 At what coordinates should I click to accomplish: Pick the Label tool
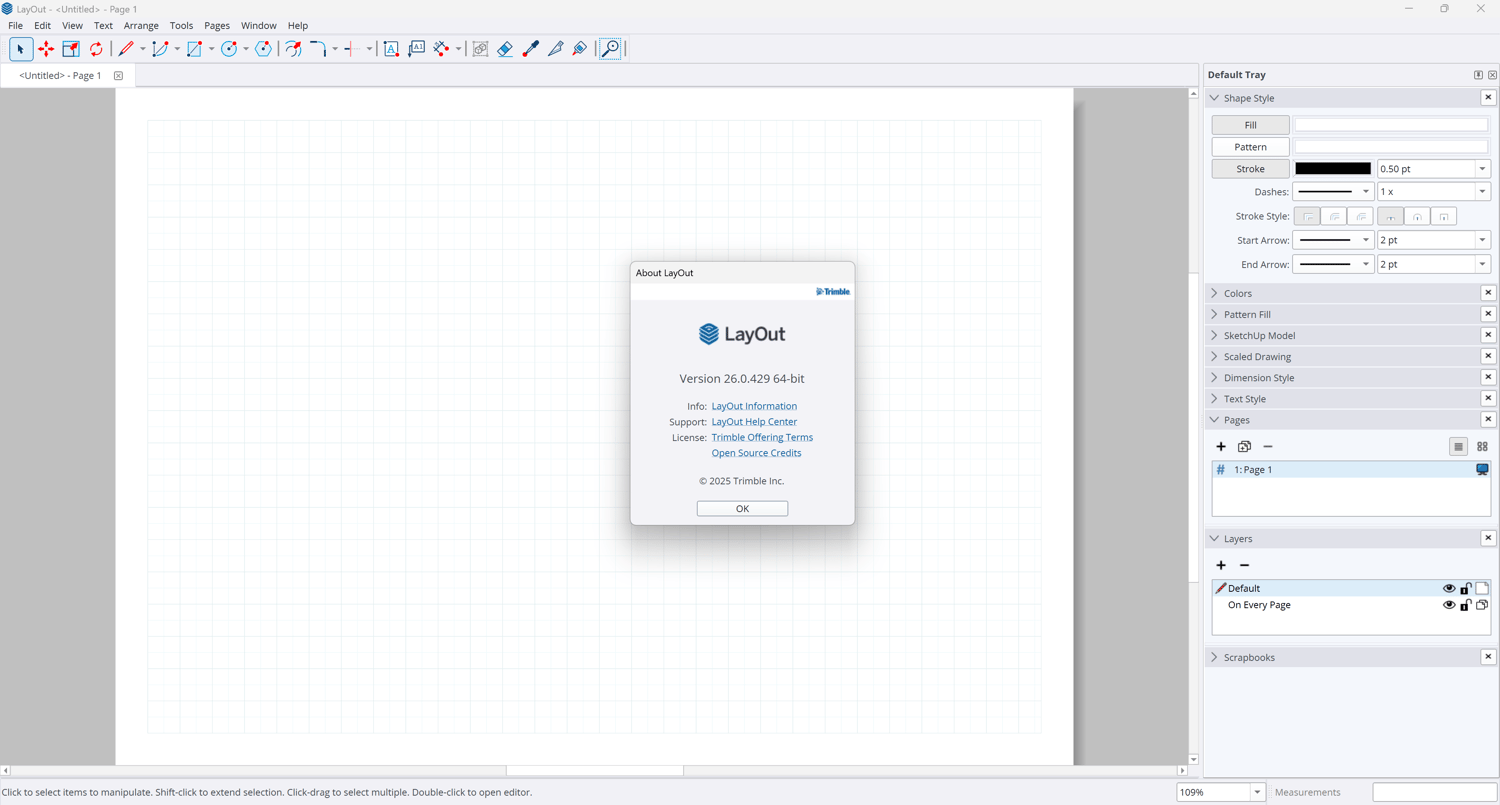[x=416, y=49]
